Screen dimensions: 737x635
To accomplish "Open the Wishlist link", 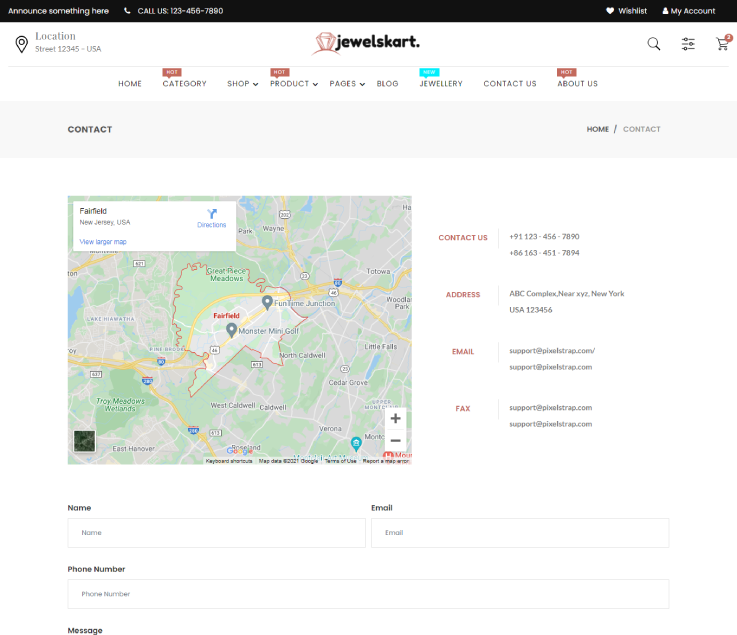I will tap(626, 11).
